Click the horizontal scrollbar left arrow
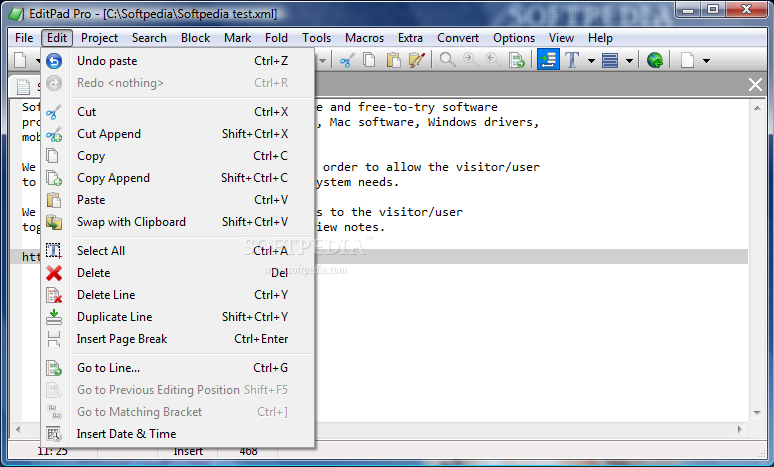The height and width of the screenshot is (467, 774). pos(18,429)
